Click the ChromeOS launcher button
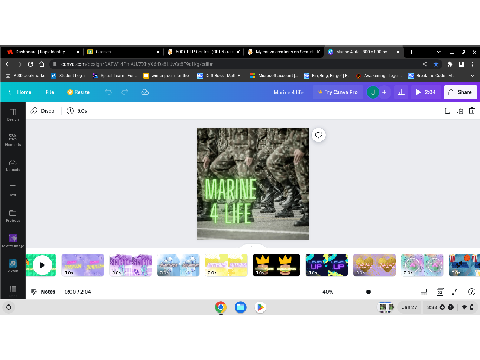480x360 pixels. tap(9, 307)
